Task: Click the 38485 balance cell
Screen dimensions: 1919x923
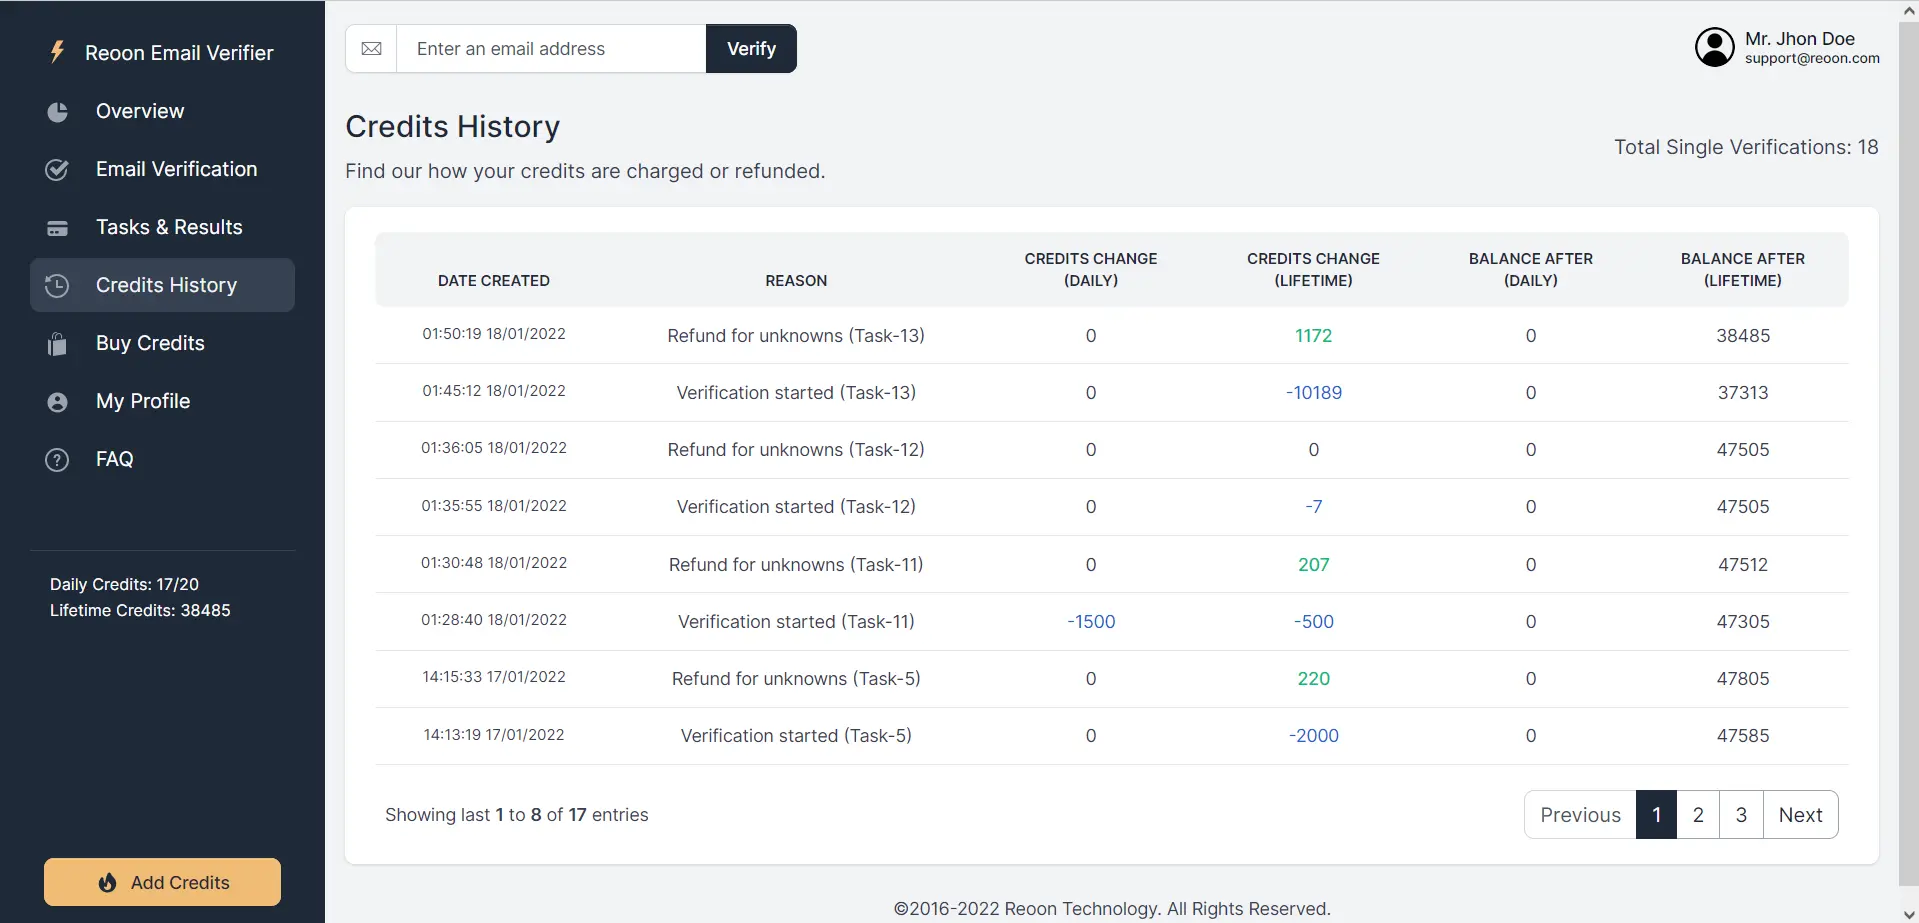Action: 1743,336
